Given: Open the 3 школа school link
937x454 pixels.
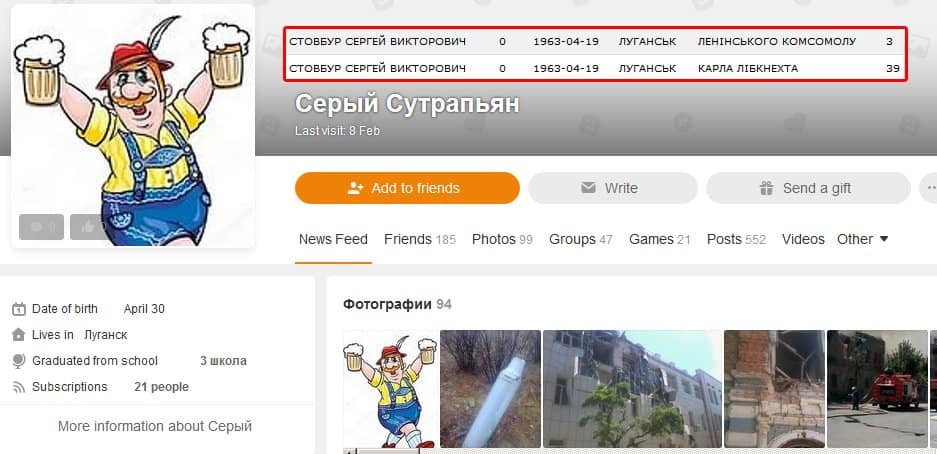Looking at the screenshot, I should click(x=223, y=361).
